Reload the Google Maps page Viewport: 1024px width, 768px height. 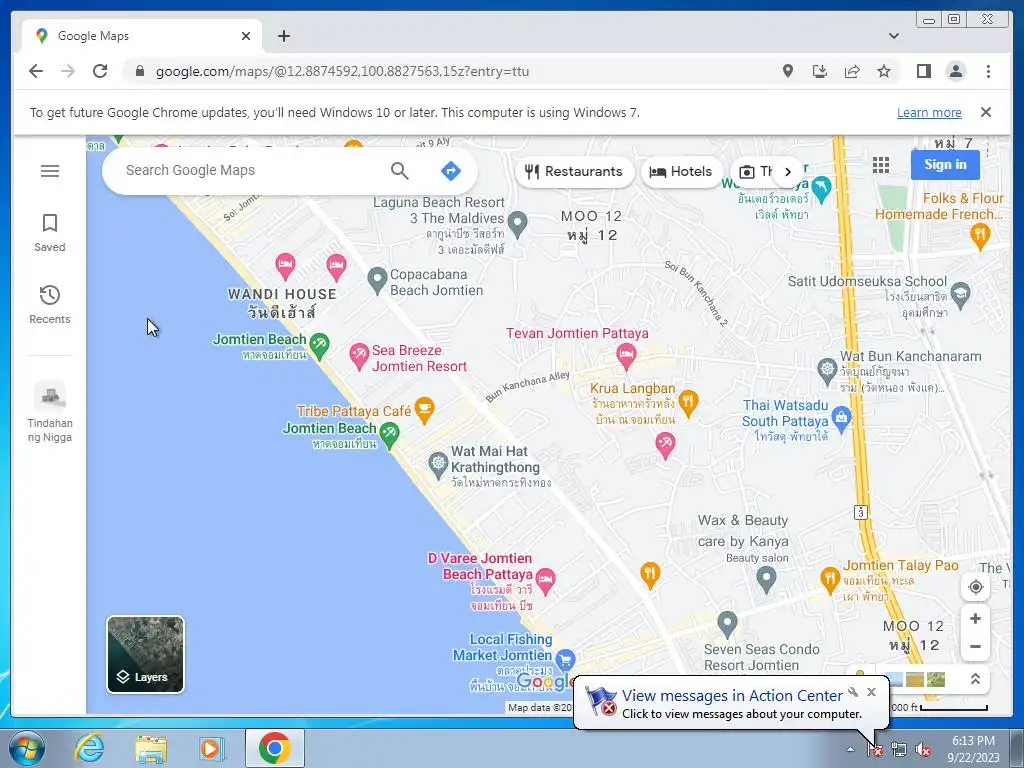100,71
